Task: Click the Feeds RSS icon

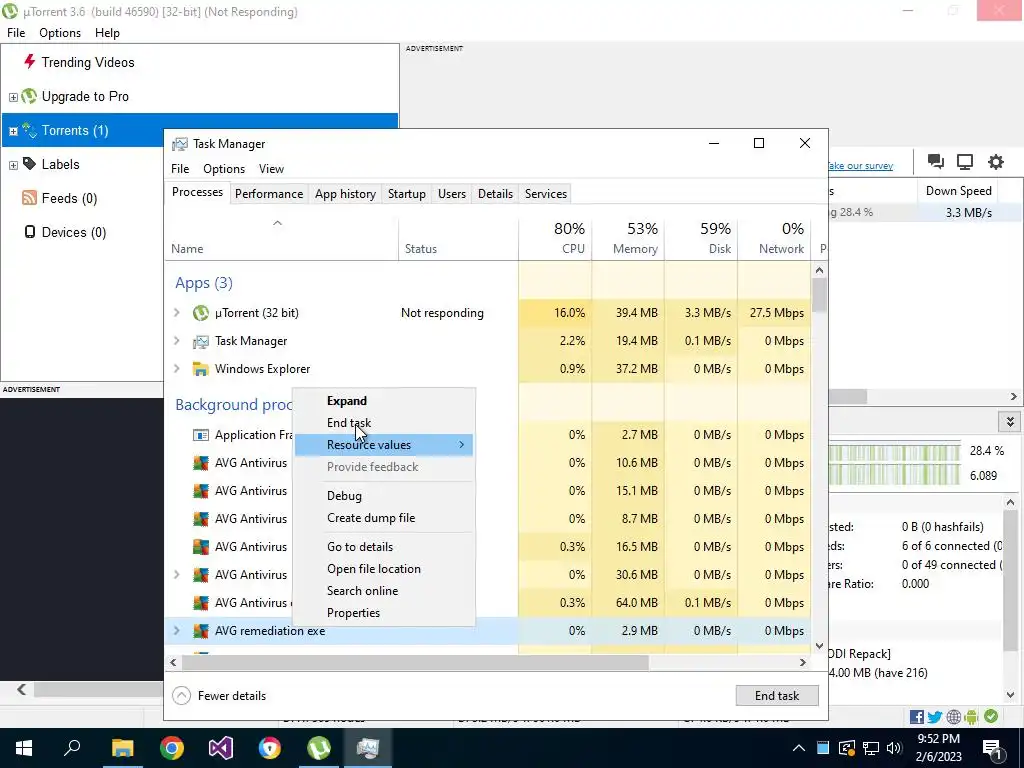Action: (29, 197)
